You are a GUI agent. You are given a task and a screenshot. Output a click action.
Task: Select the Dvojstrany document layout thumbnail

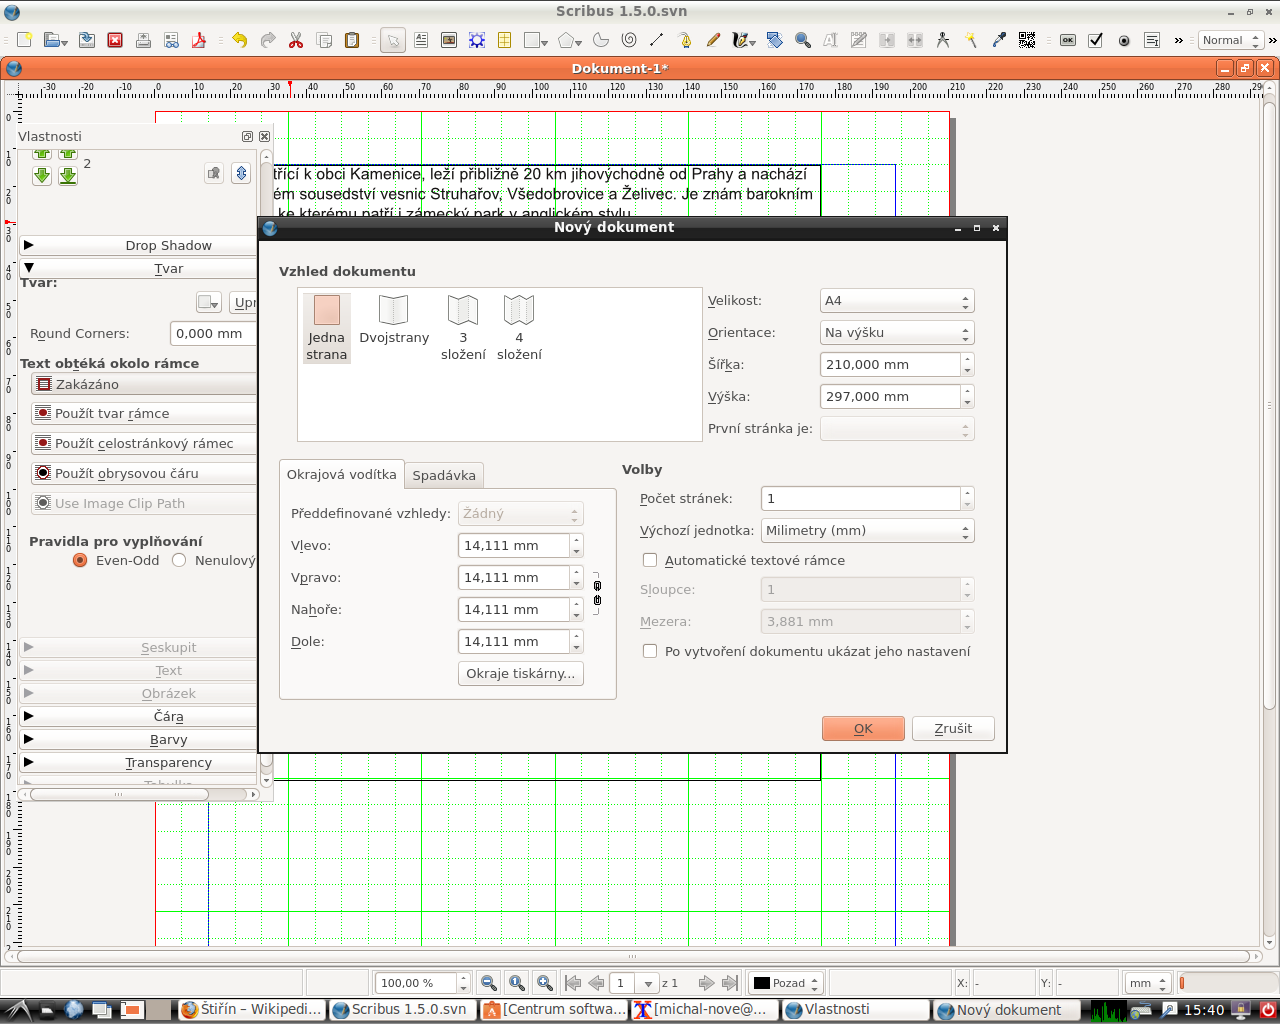(x=393, y=320)
